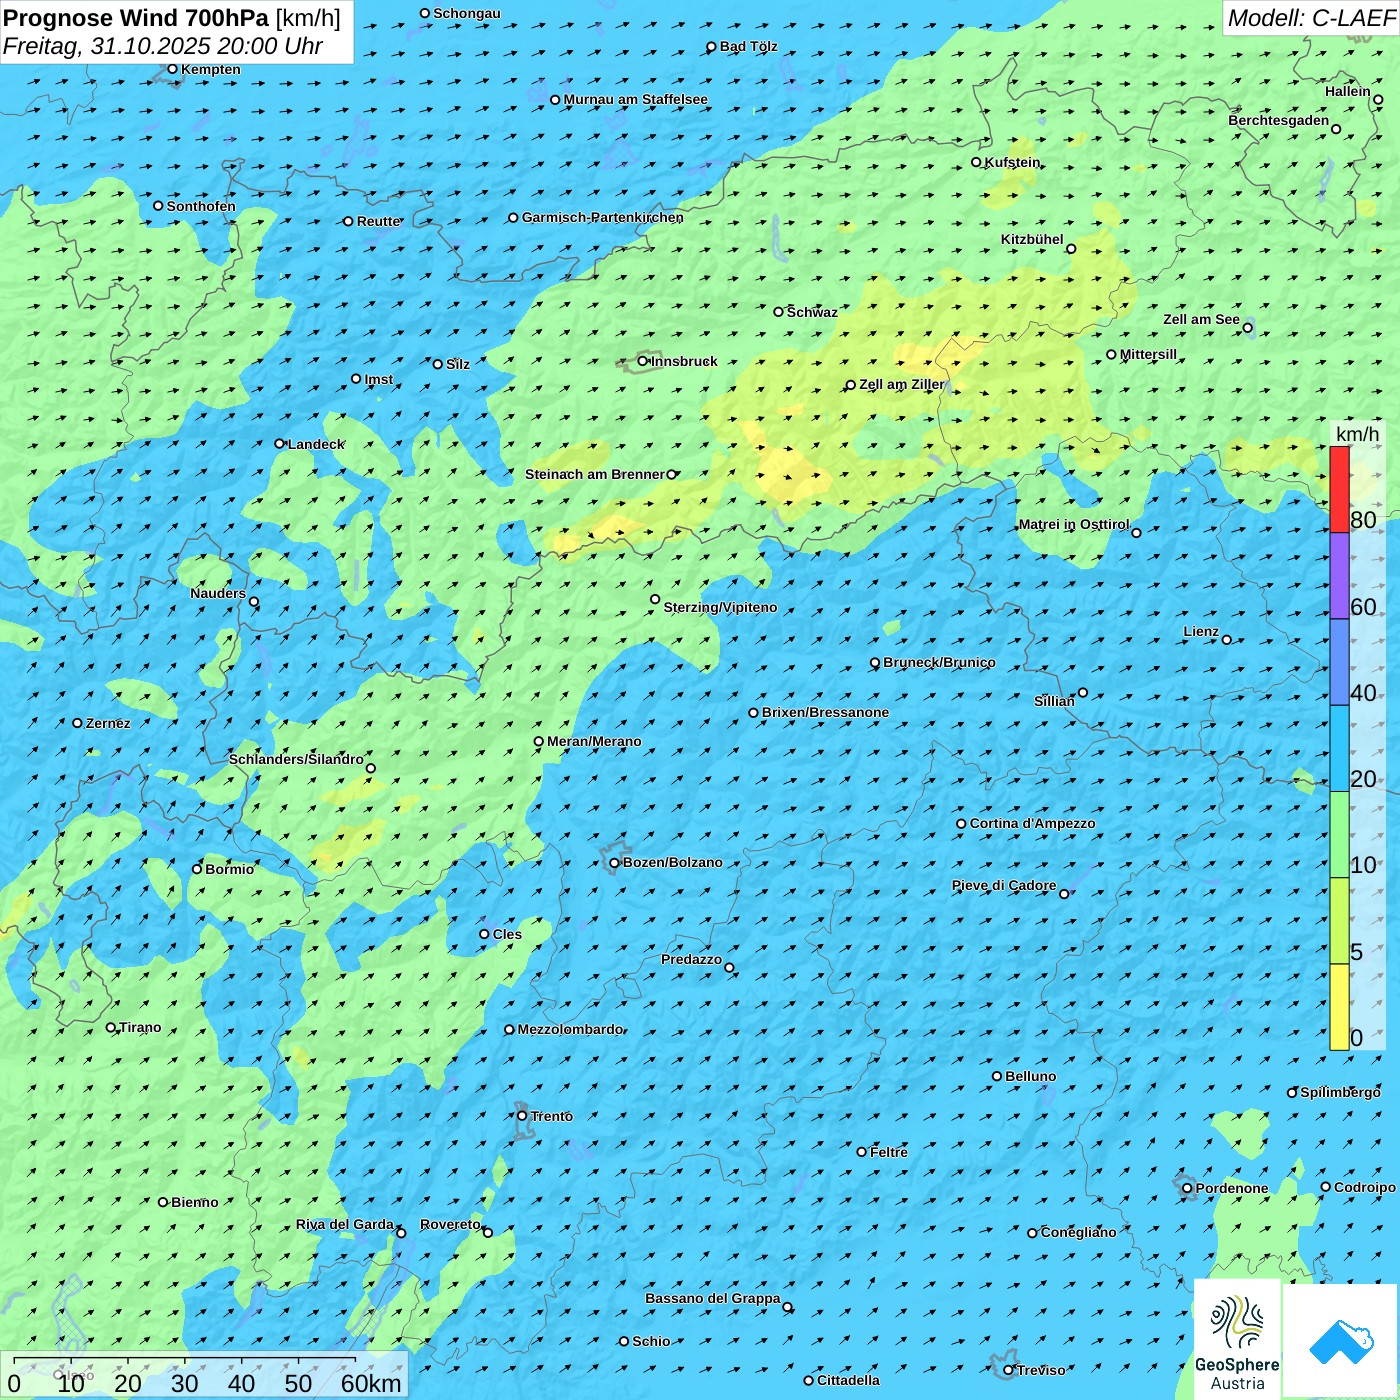This screenshot has height=1400, width=1400.
Task: Click the 'Kempten' label
Action: (211, 70)
